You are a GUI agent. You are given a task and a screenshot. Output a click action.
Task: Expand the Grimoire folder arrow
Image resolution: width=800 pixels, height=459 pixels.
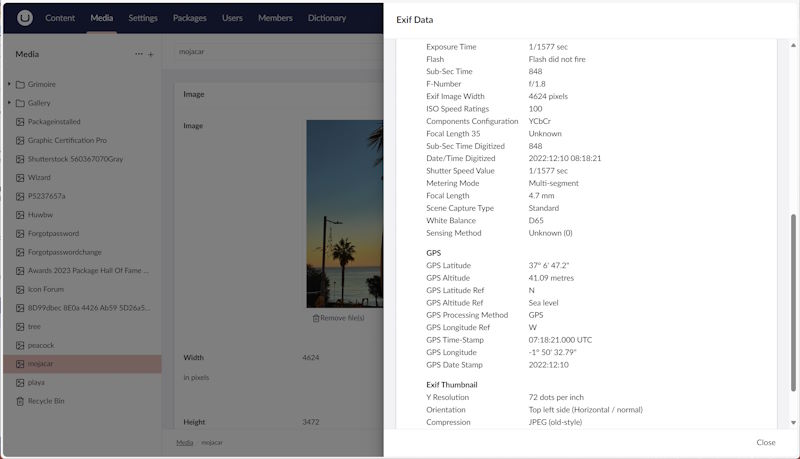[x=9, y=84]
